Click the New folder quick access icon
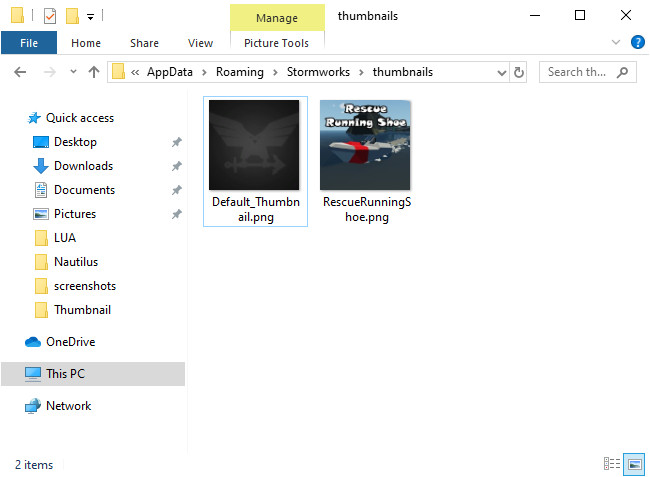The height and width of the screenshot is (477, 650). tap(72, 16)
